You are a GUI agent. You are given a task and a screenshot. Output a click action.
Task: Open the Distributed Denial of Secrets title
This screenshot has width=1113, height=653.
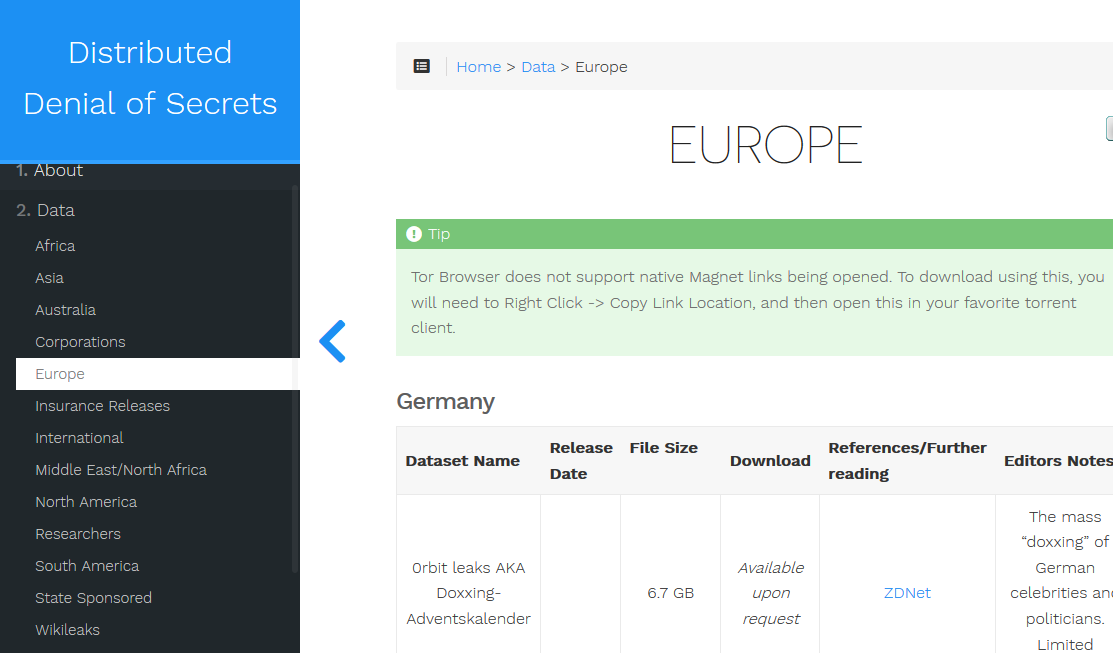(x=150, y=78)
